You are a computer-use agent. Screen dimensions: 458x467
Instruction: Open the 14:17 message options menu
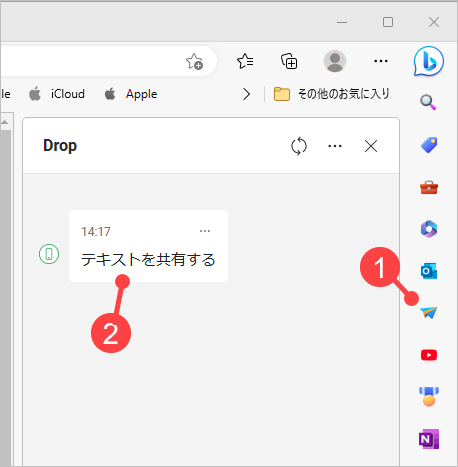[205, 231]
